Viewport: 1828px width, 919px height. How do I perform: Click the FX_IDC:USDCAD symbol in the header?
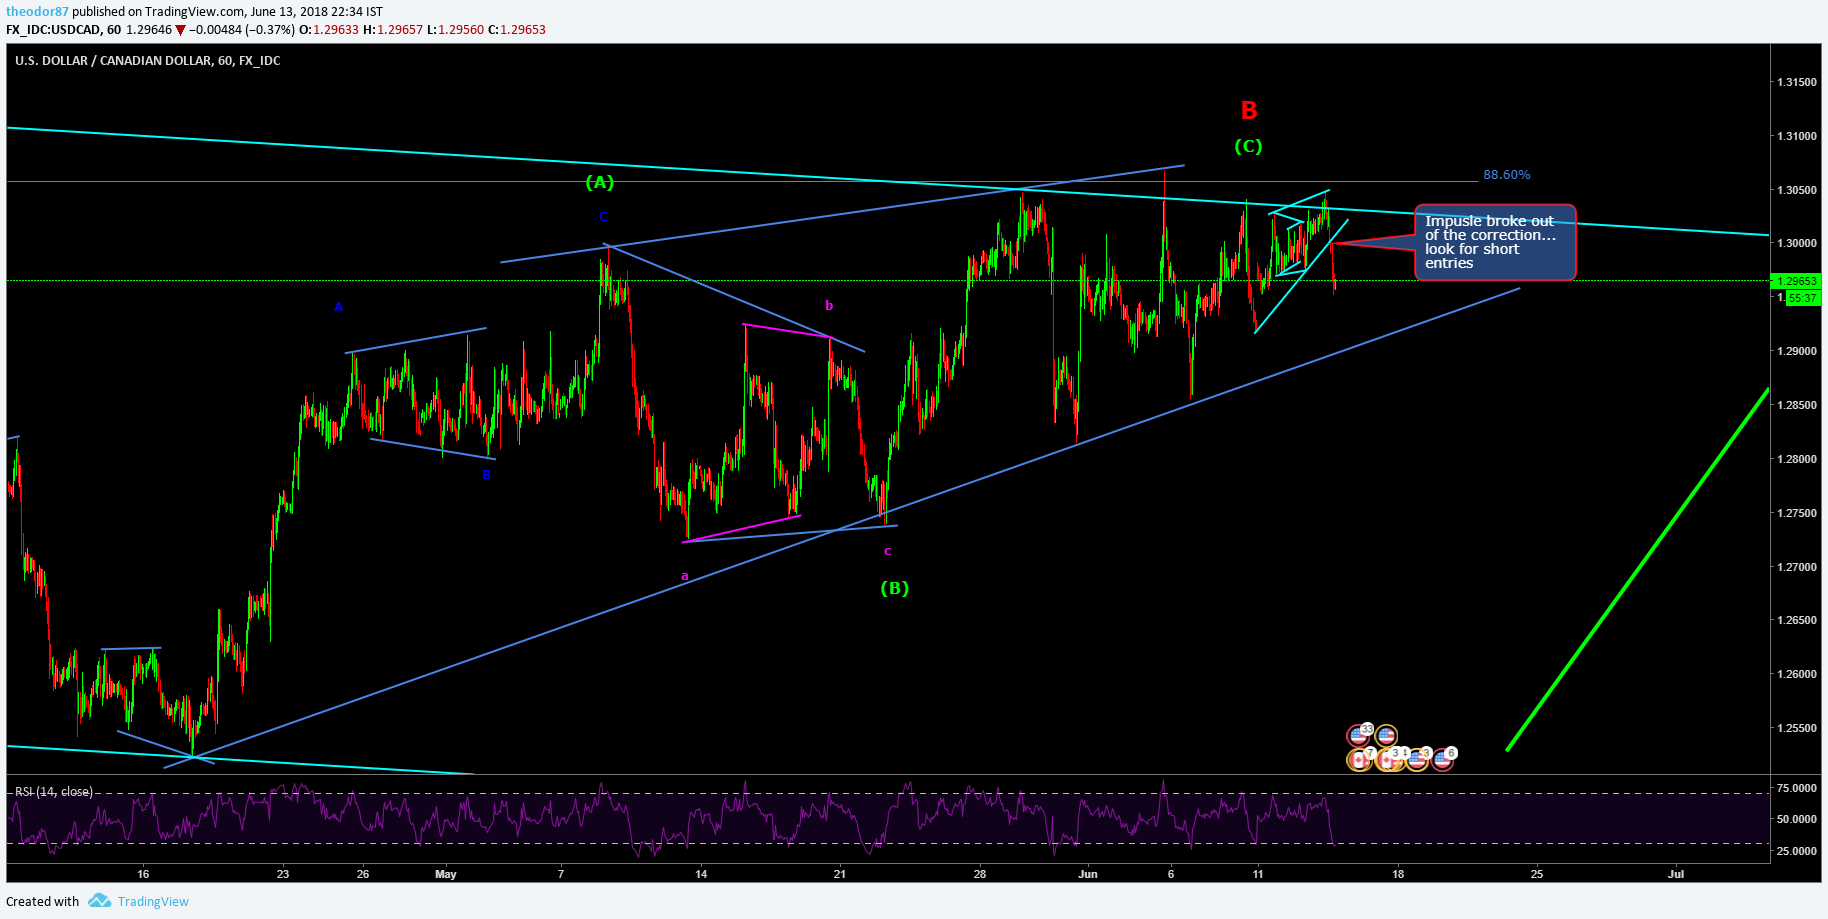click(53, 30)
